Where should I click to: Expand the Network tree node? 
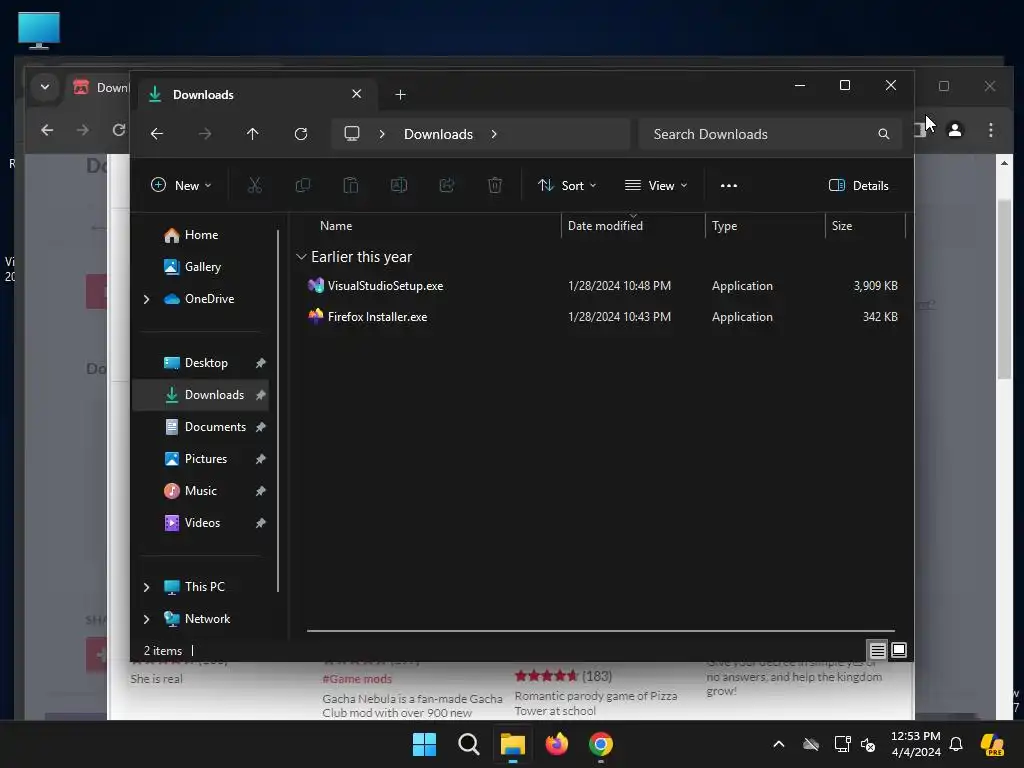146,619
